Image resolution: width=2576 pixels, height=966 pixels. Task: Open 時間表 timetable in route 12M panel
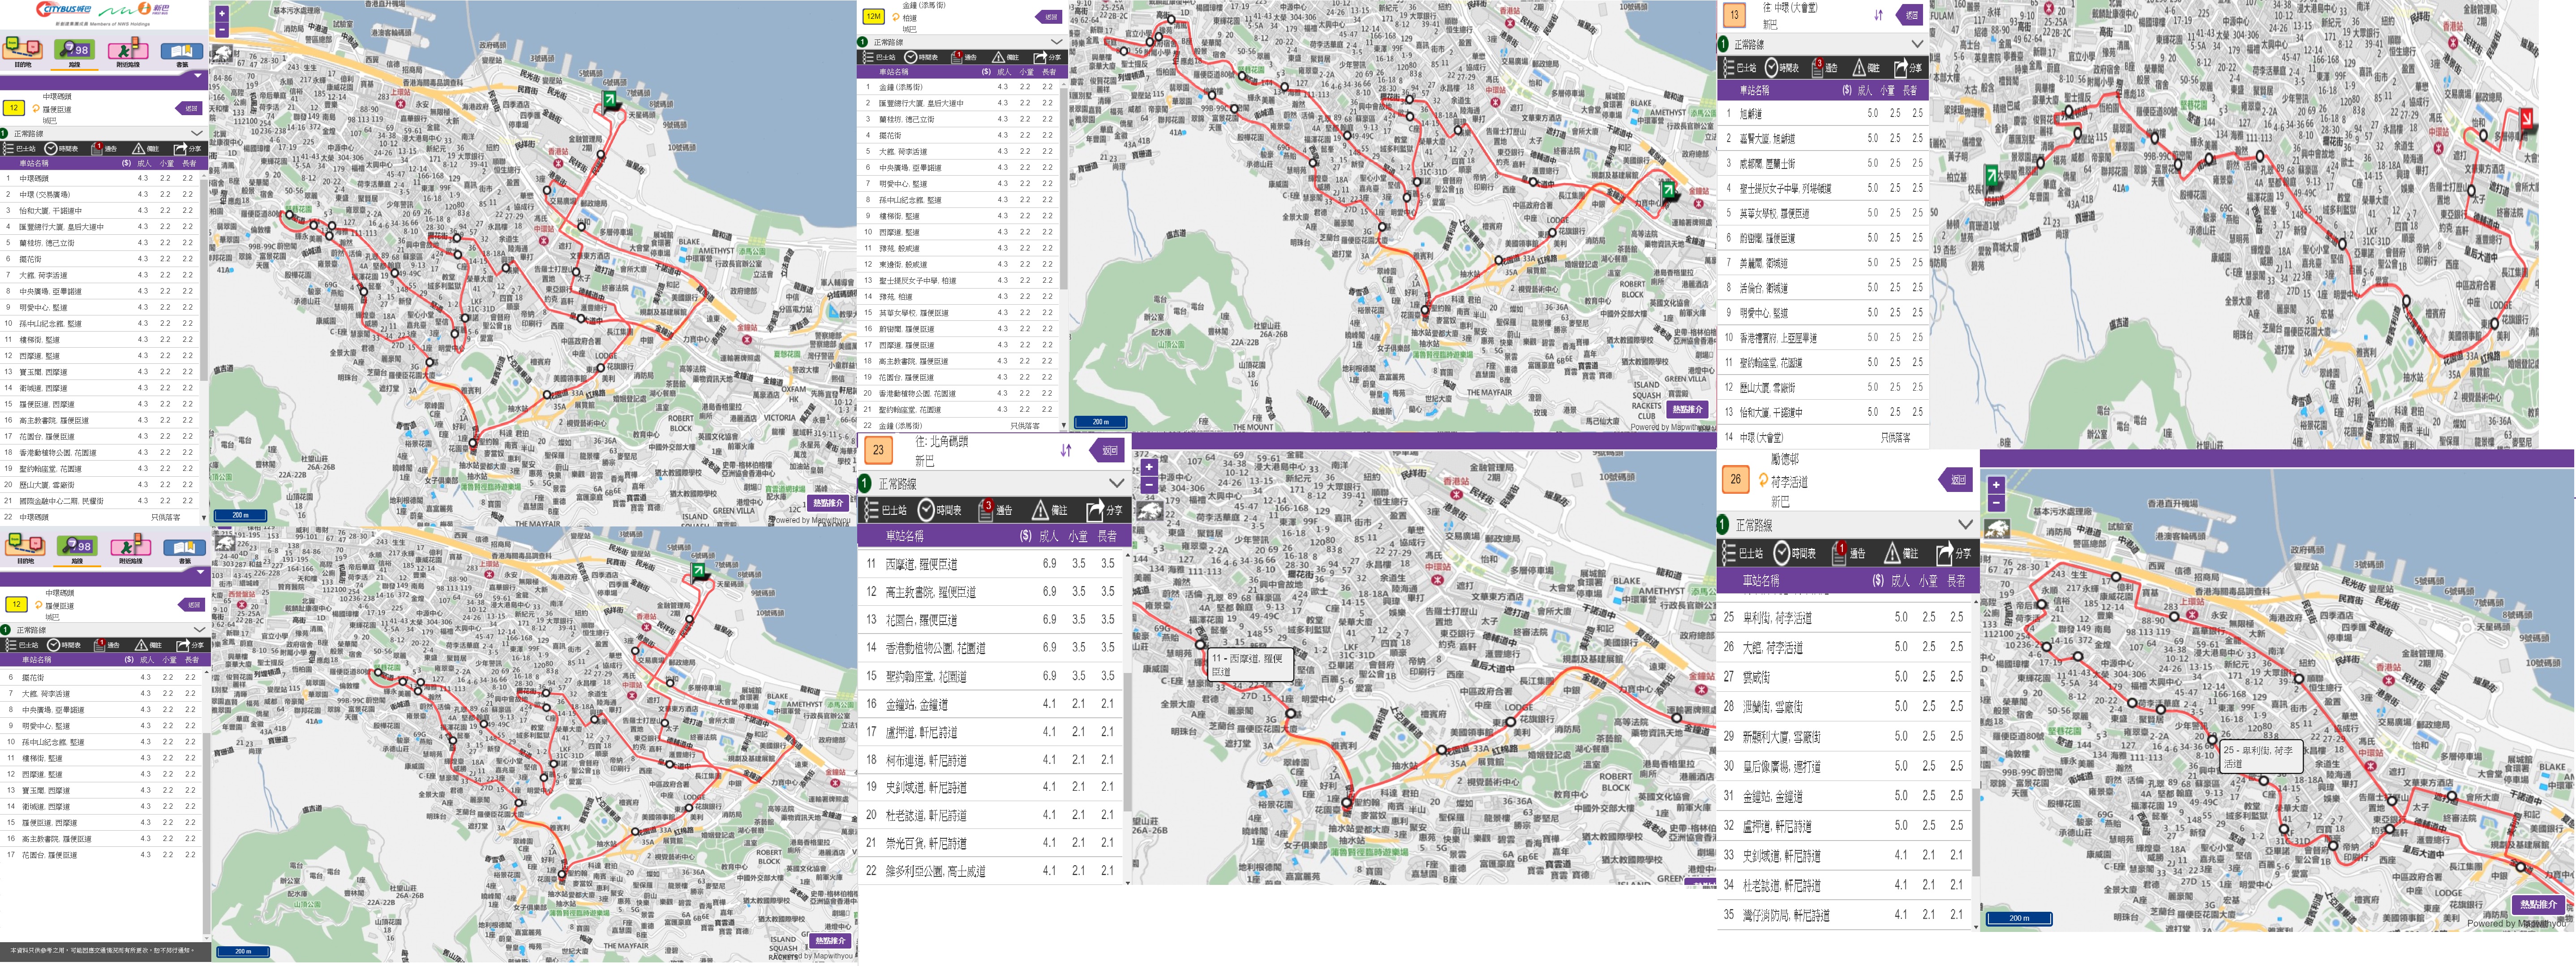921,57
